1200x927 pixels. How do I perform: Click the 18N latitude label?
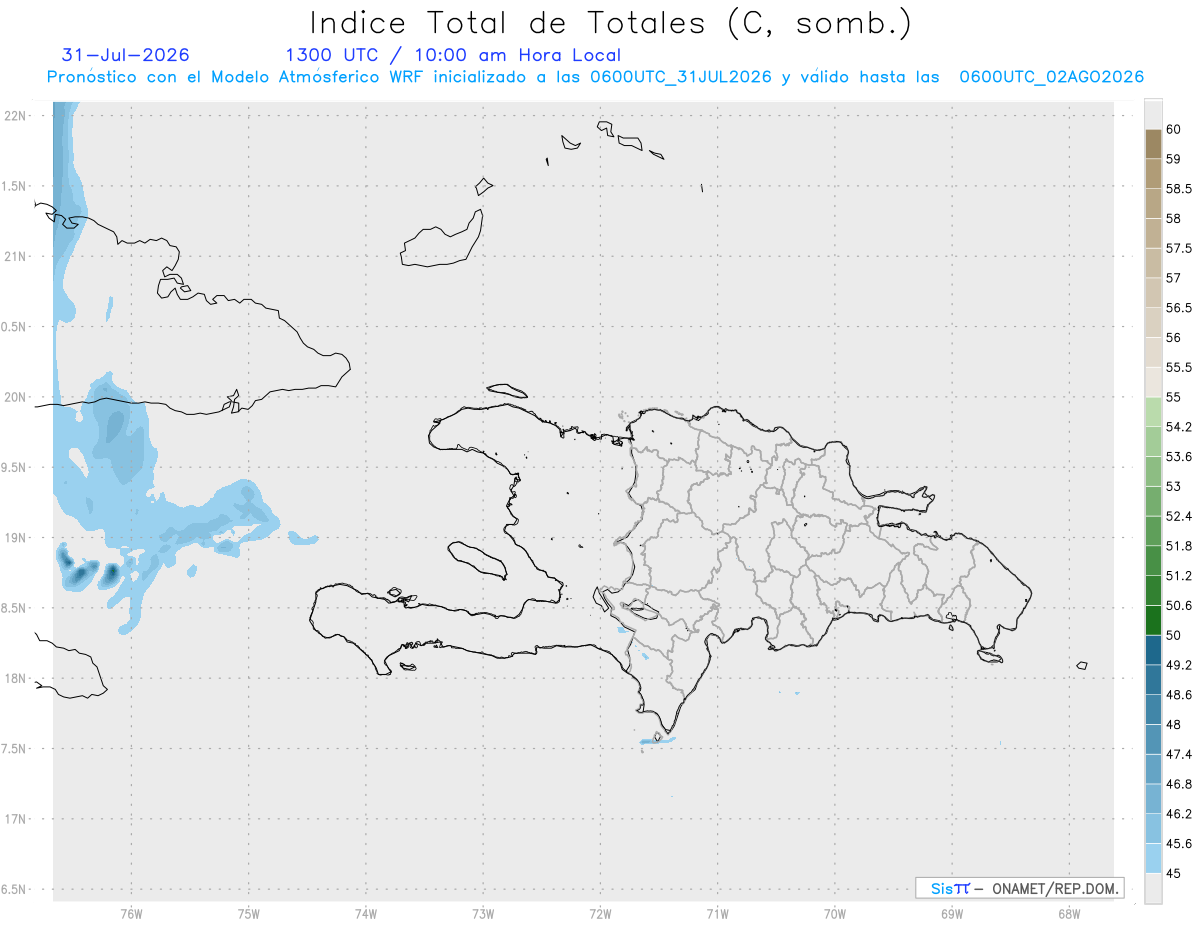coord(14,679)
